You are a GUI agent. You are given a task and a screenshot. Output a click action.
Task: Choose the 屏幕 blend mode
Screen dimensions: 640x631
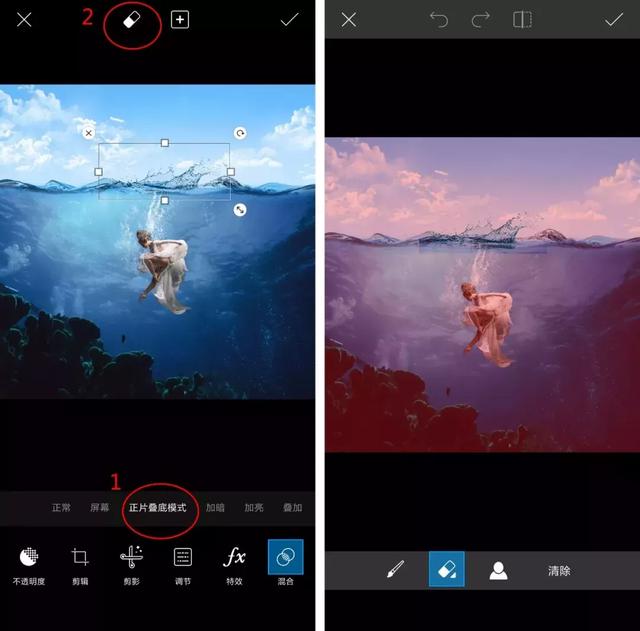(100, 508)
